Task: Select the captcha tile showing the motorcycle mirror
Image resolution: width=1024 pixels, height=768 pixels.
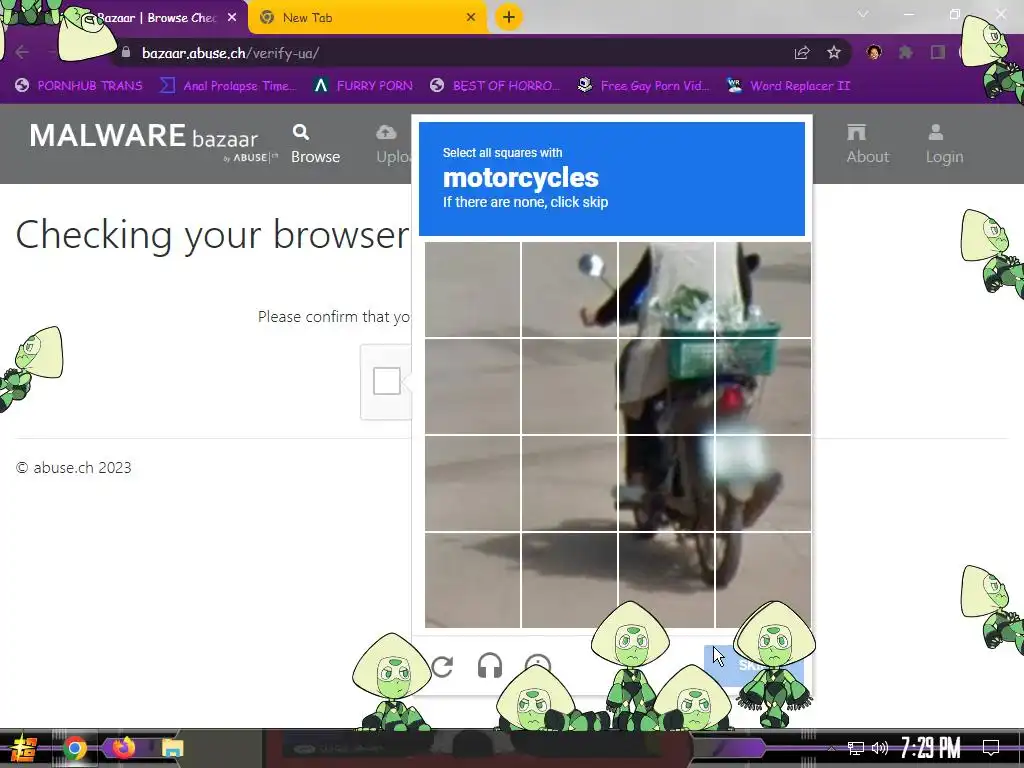Action: click(569, 289)
